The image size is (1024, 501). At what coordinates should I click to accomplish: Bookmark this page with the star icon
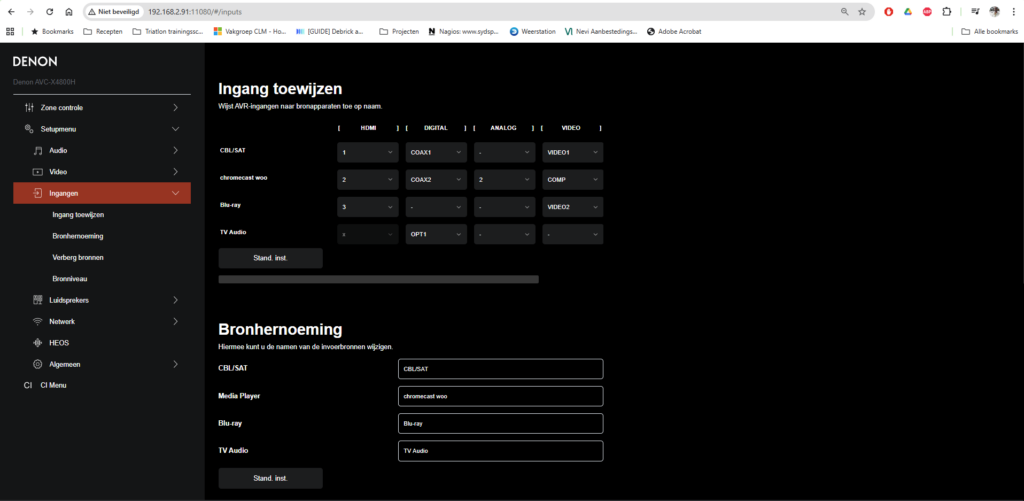point(861,12)
